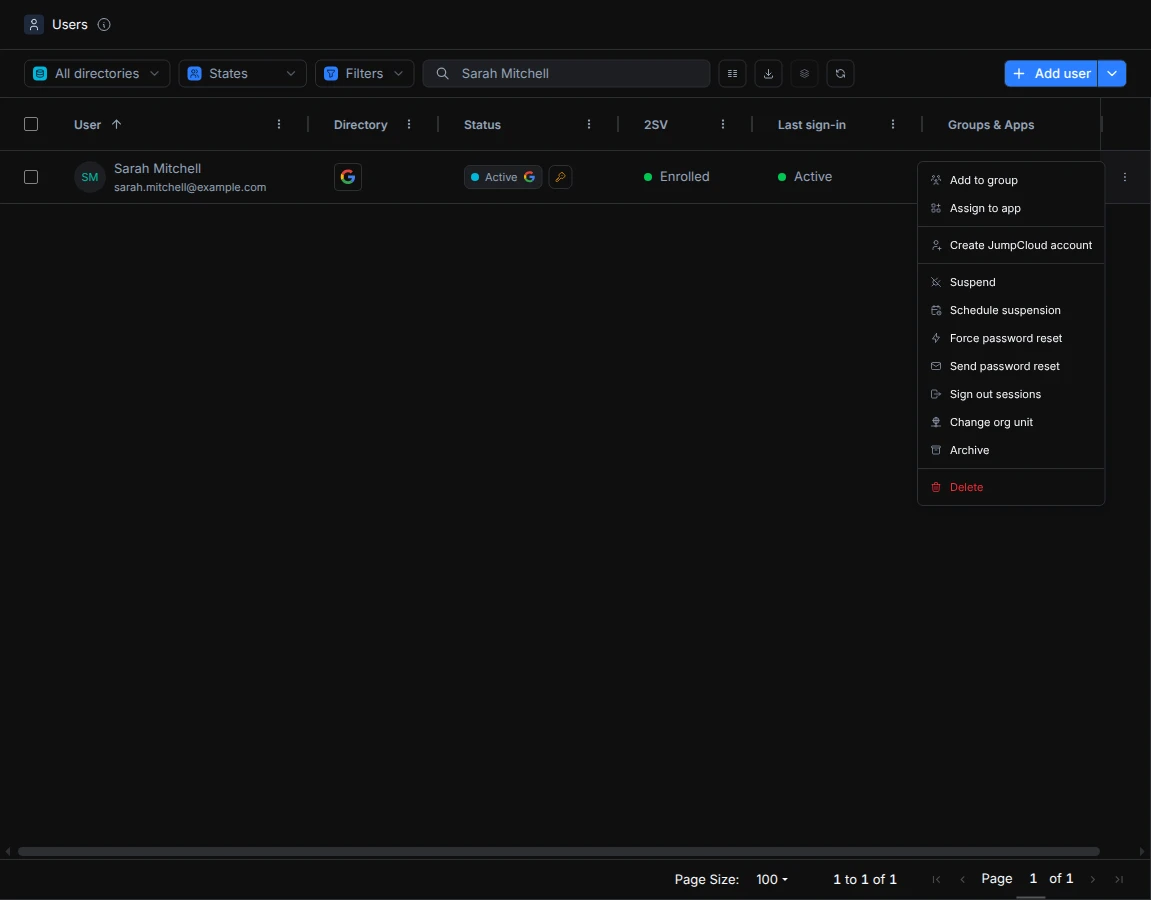
Task: Open the Directory column menu dots
Action: point(409,125)
